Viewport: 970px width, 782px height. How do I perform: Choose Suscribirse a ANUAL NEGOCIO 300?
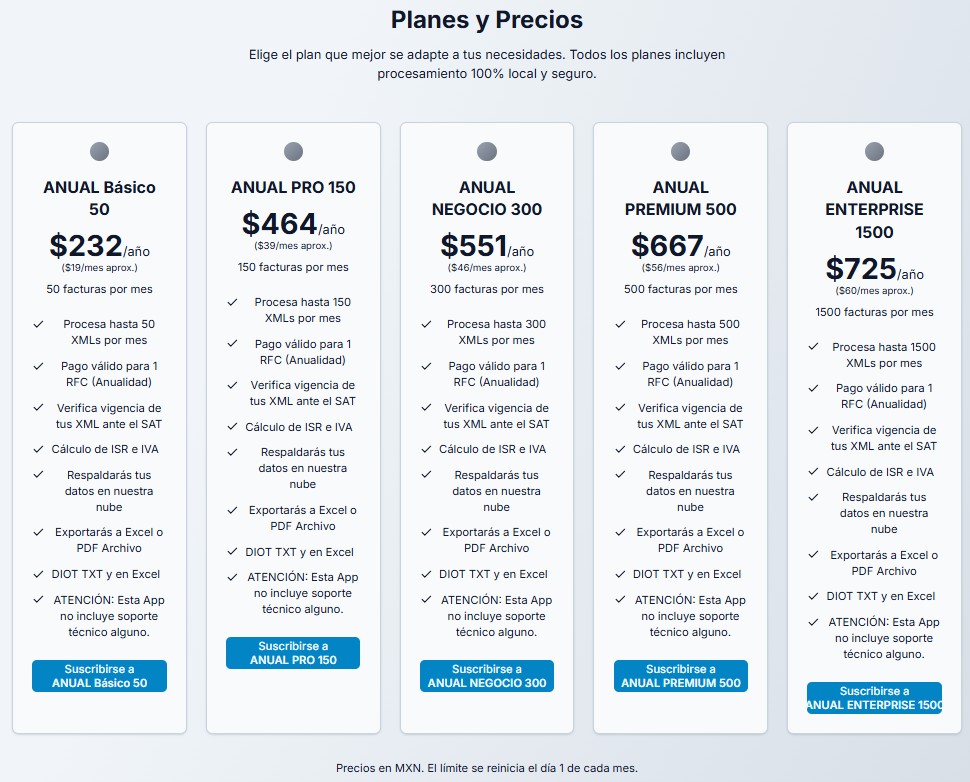[487, 676]
